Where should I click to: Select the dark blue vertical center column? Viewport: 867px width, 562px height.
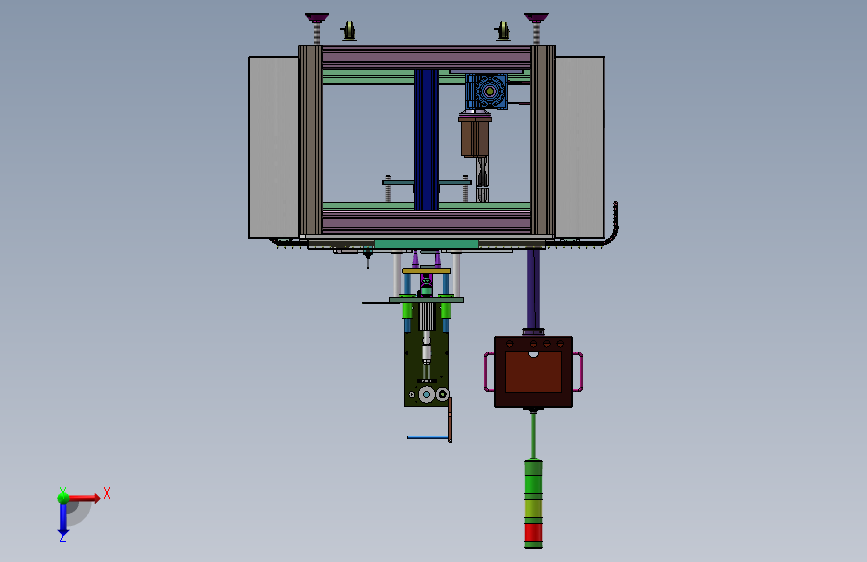[426, 139]
